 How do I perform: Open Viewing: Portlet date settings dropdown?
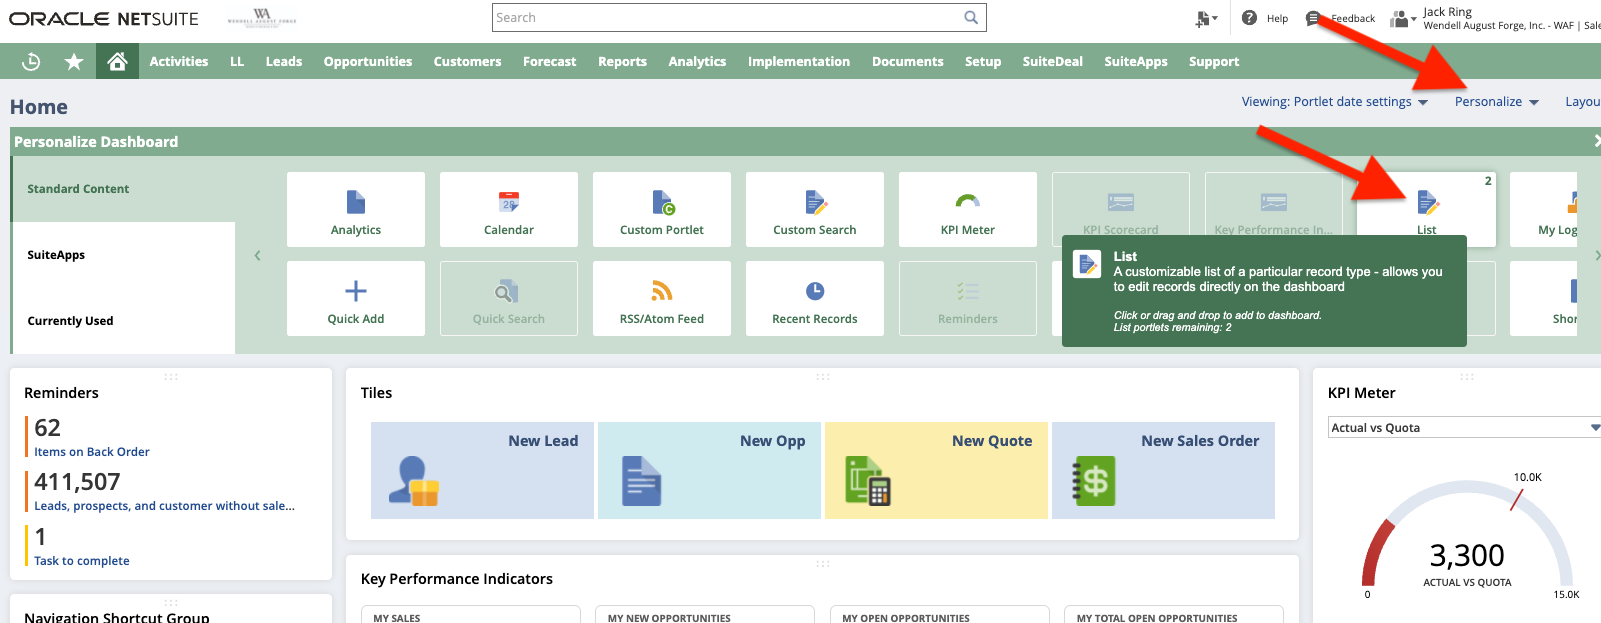[1334, 102]
